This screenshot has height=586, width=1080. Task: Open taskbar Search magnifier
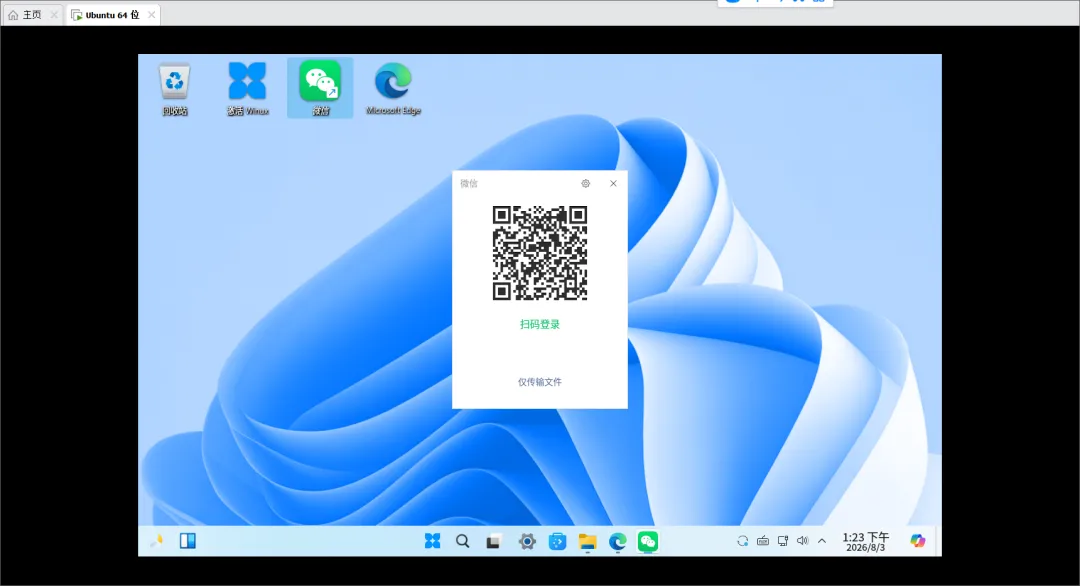(x=463, y=541)
